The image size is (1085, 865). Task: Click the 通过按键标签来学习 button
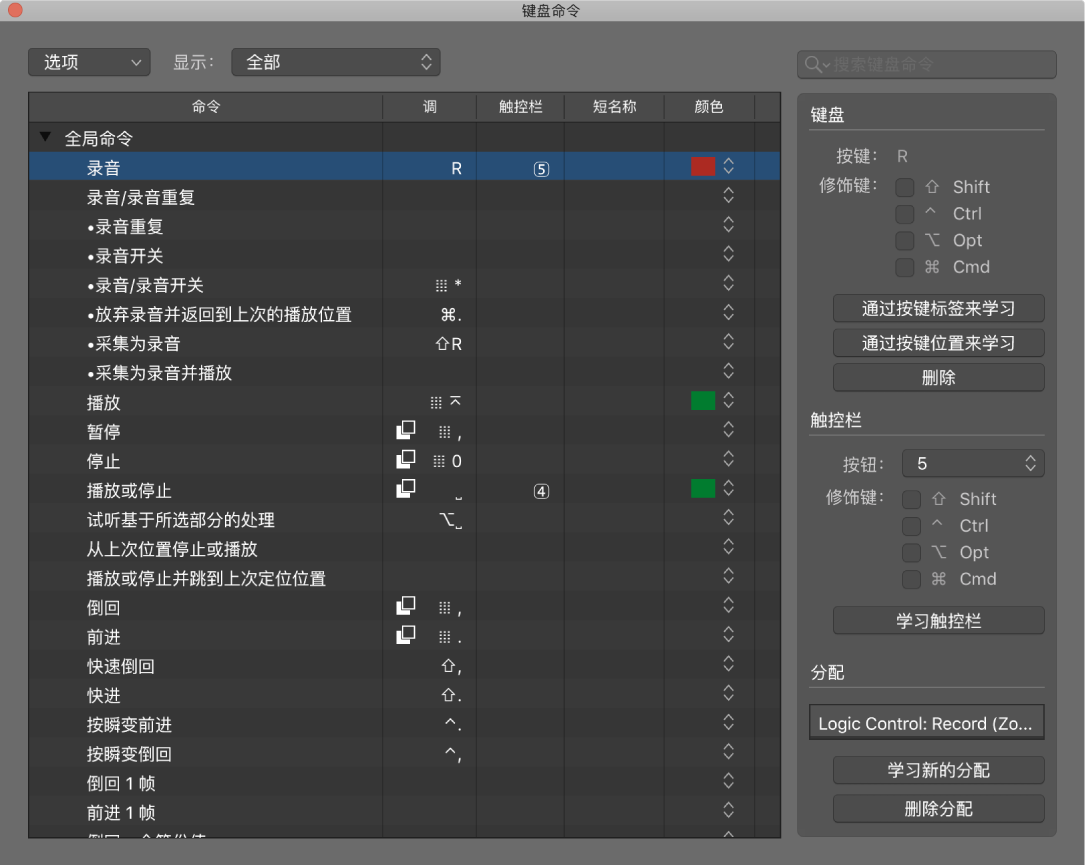[x=937, y=308]
